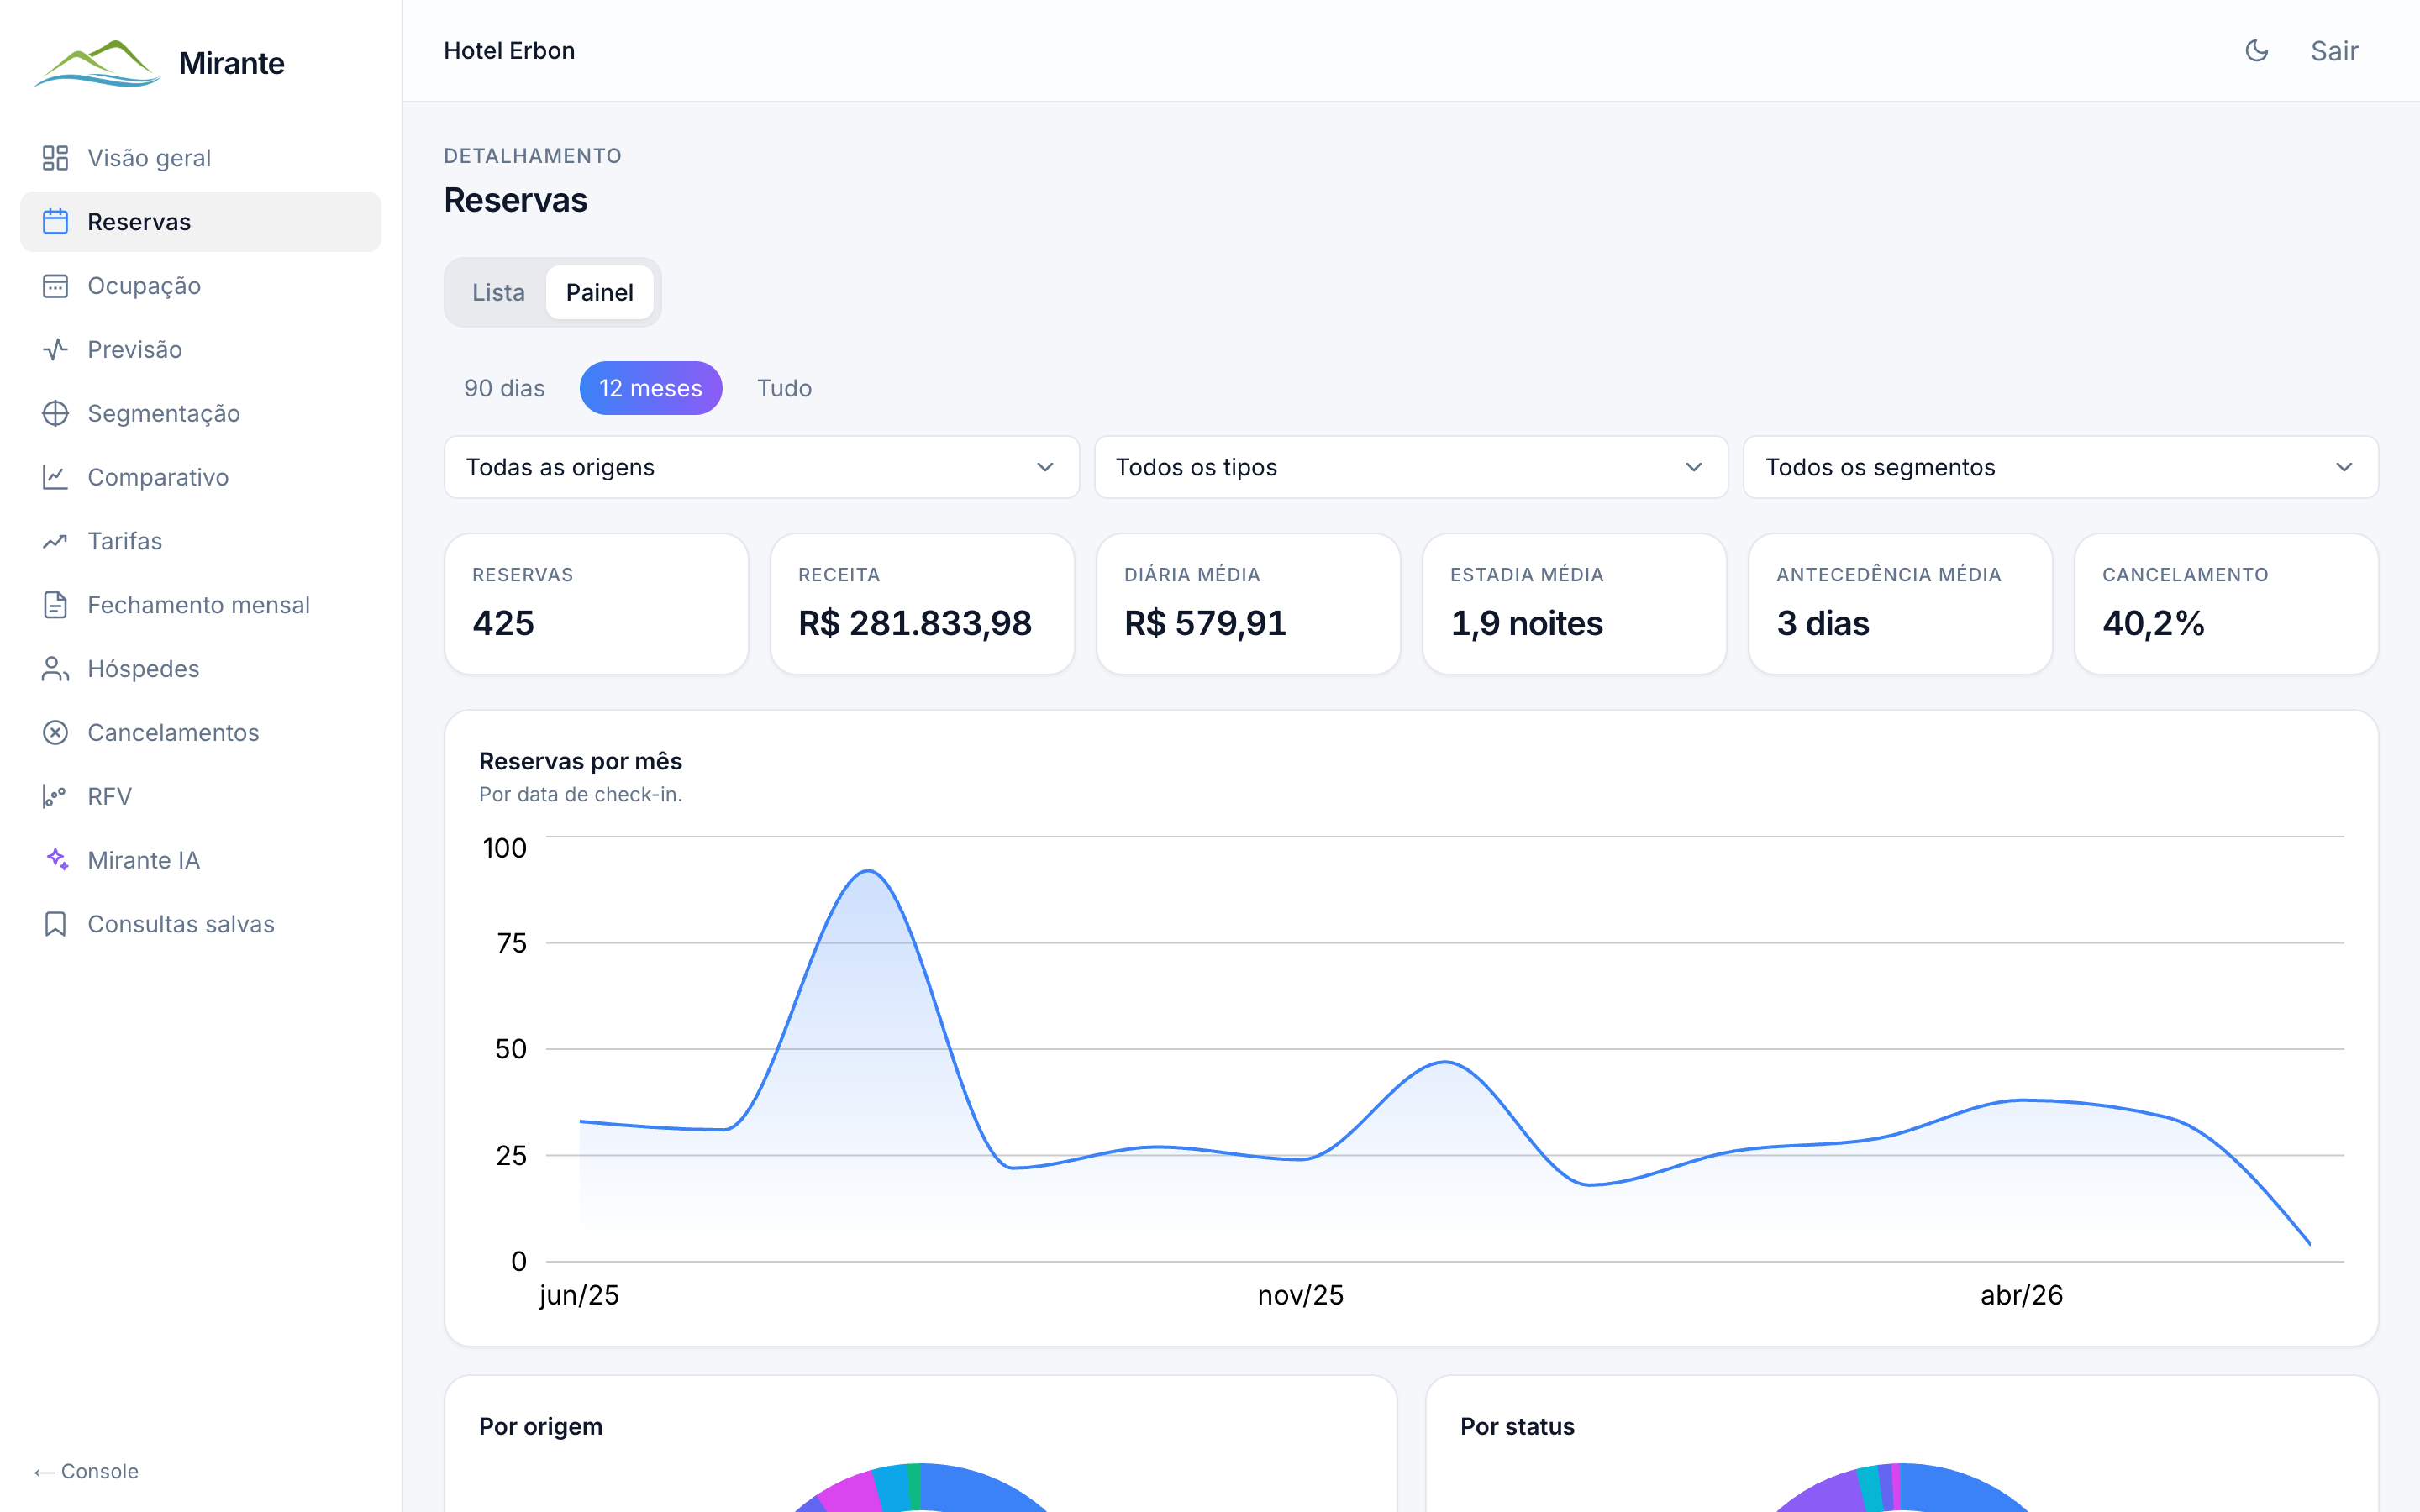Navigate to Hóspedes in the sidebar
This screenshot has width=2420, height=1512.
[x=201, y=669]
